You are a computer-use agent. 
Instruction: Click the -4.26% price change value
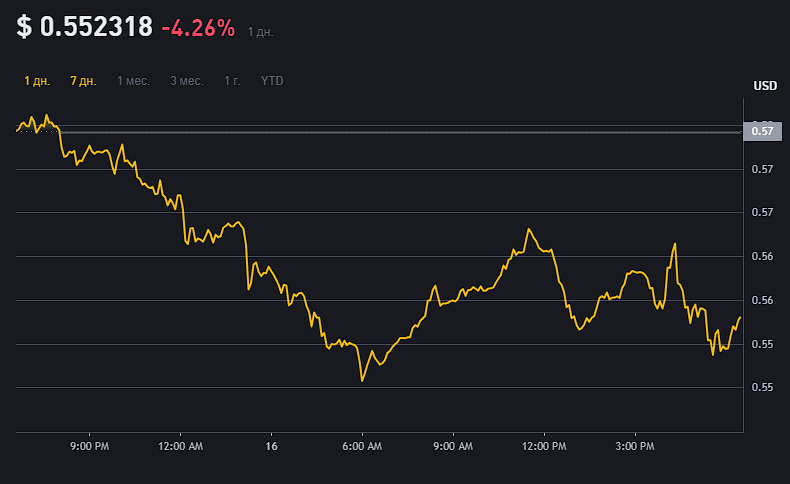tap(198, 29)
